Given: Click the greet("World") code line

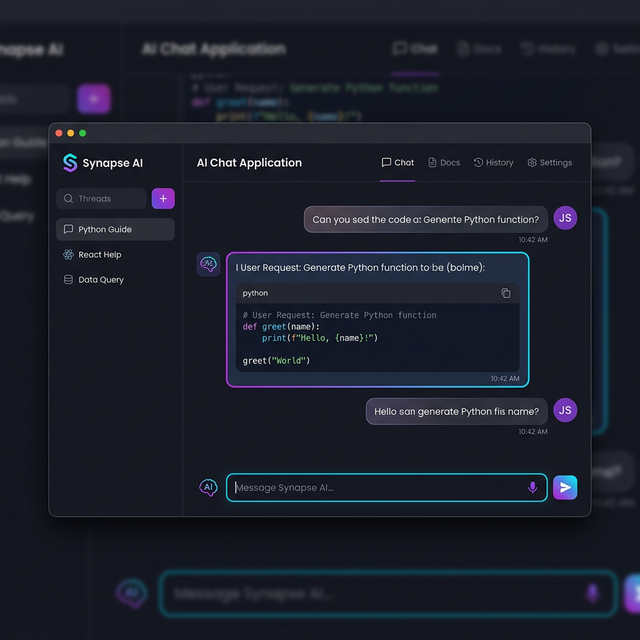Looking at the screenshot, I should 276,360.
